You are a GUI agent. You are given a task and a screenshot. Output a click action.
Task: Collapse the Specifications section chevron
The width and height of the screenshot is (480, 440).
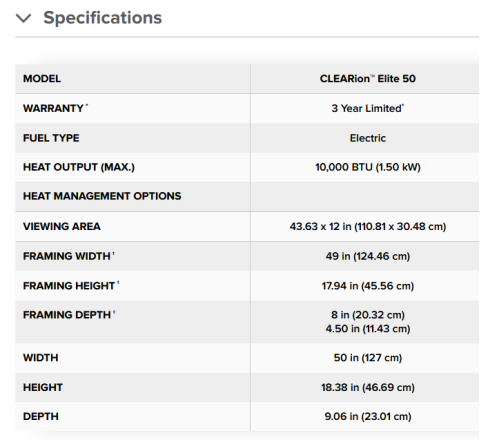coord(24,18)
